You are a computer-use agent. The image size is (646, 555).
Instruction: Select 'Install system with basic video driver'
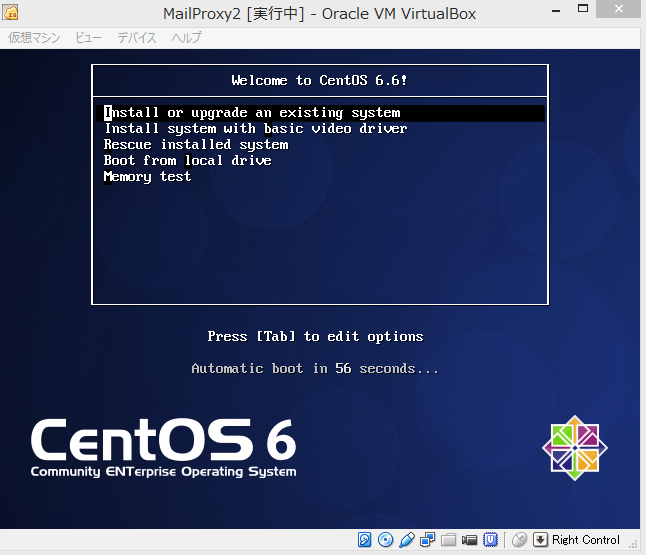click(x=255, y=129)
